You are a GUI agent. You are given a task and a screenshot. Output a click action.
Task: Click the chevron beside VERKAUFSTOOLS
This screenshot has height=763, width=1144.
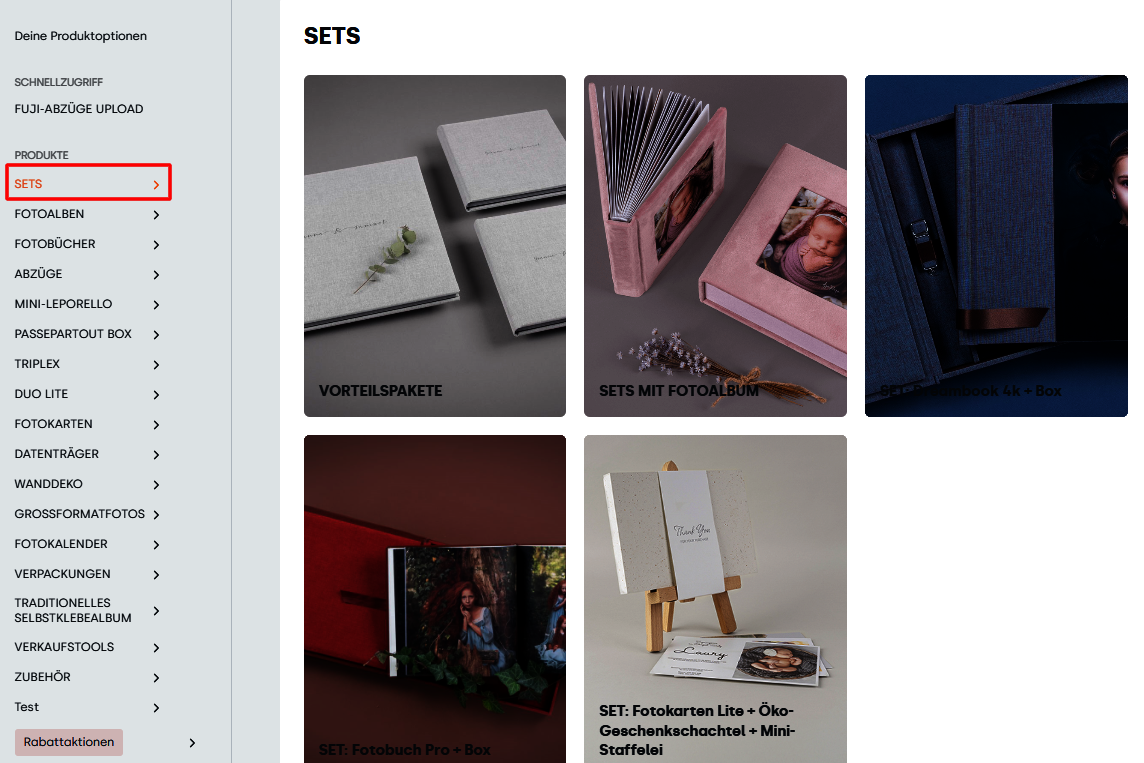point(156,648)
